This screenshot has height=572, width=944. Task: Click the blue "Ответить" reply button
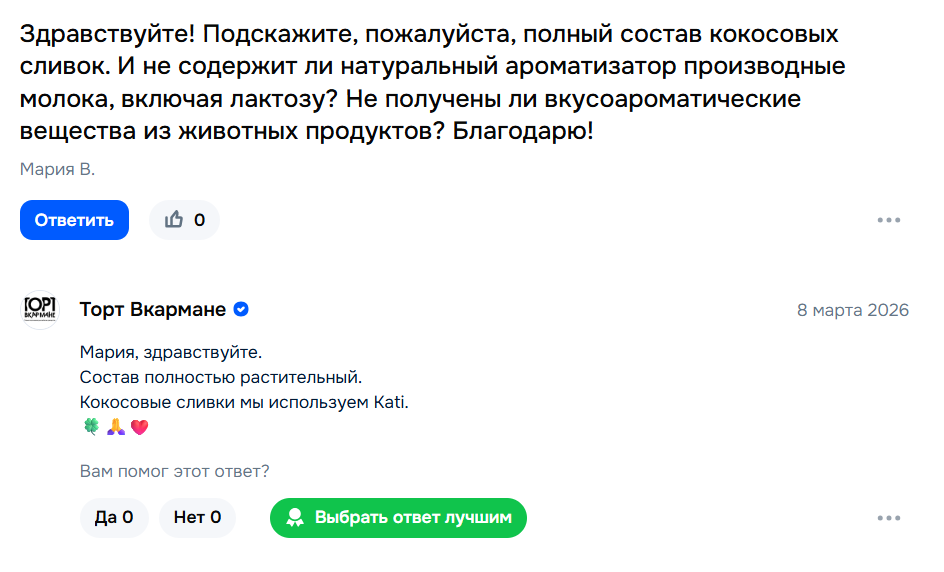point(74,220)
